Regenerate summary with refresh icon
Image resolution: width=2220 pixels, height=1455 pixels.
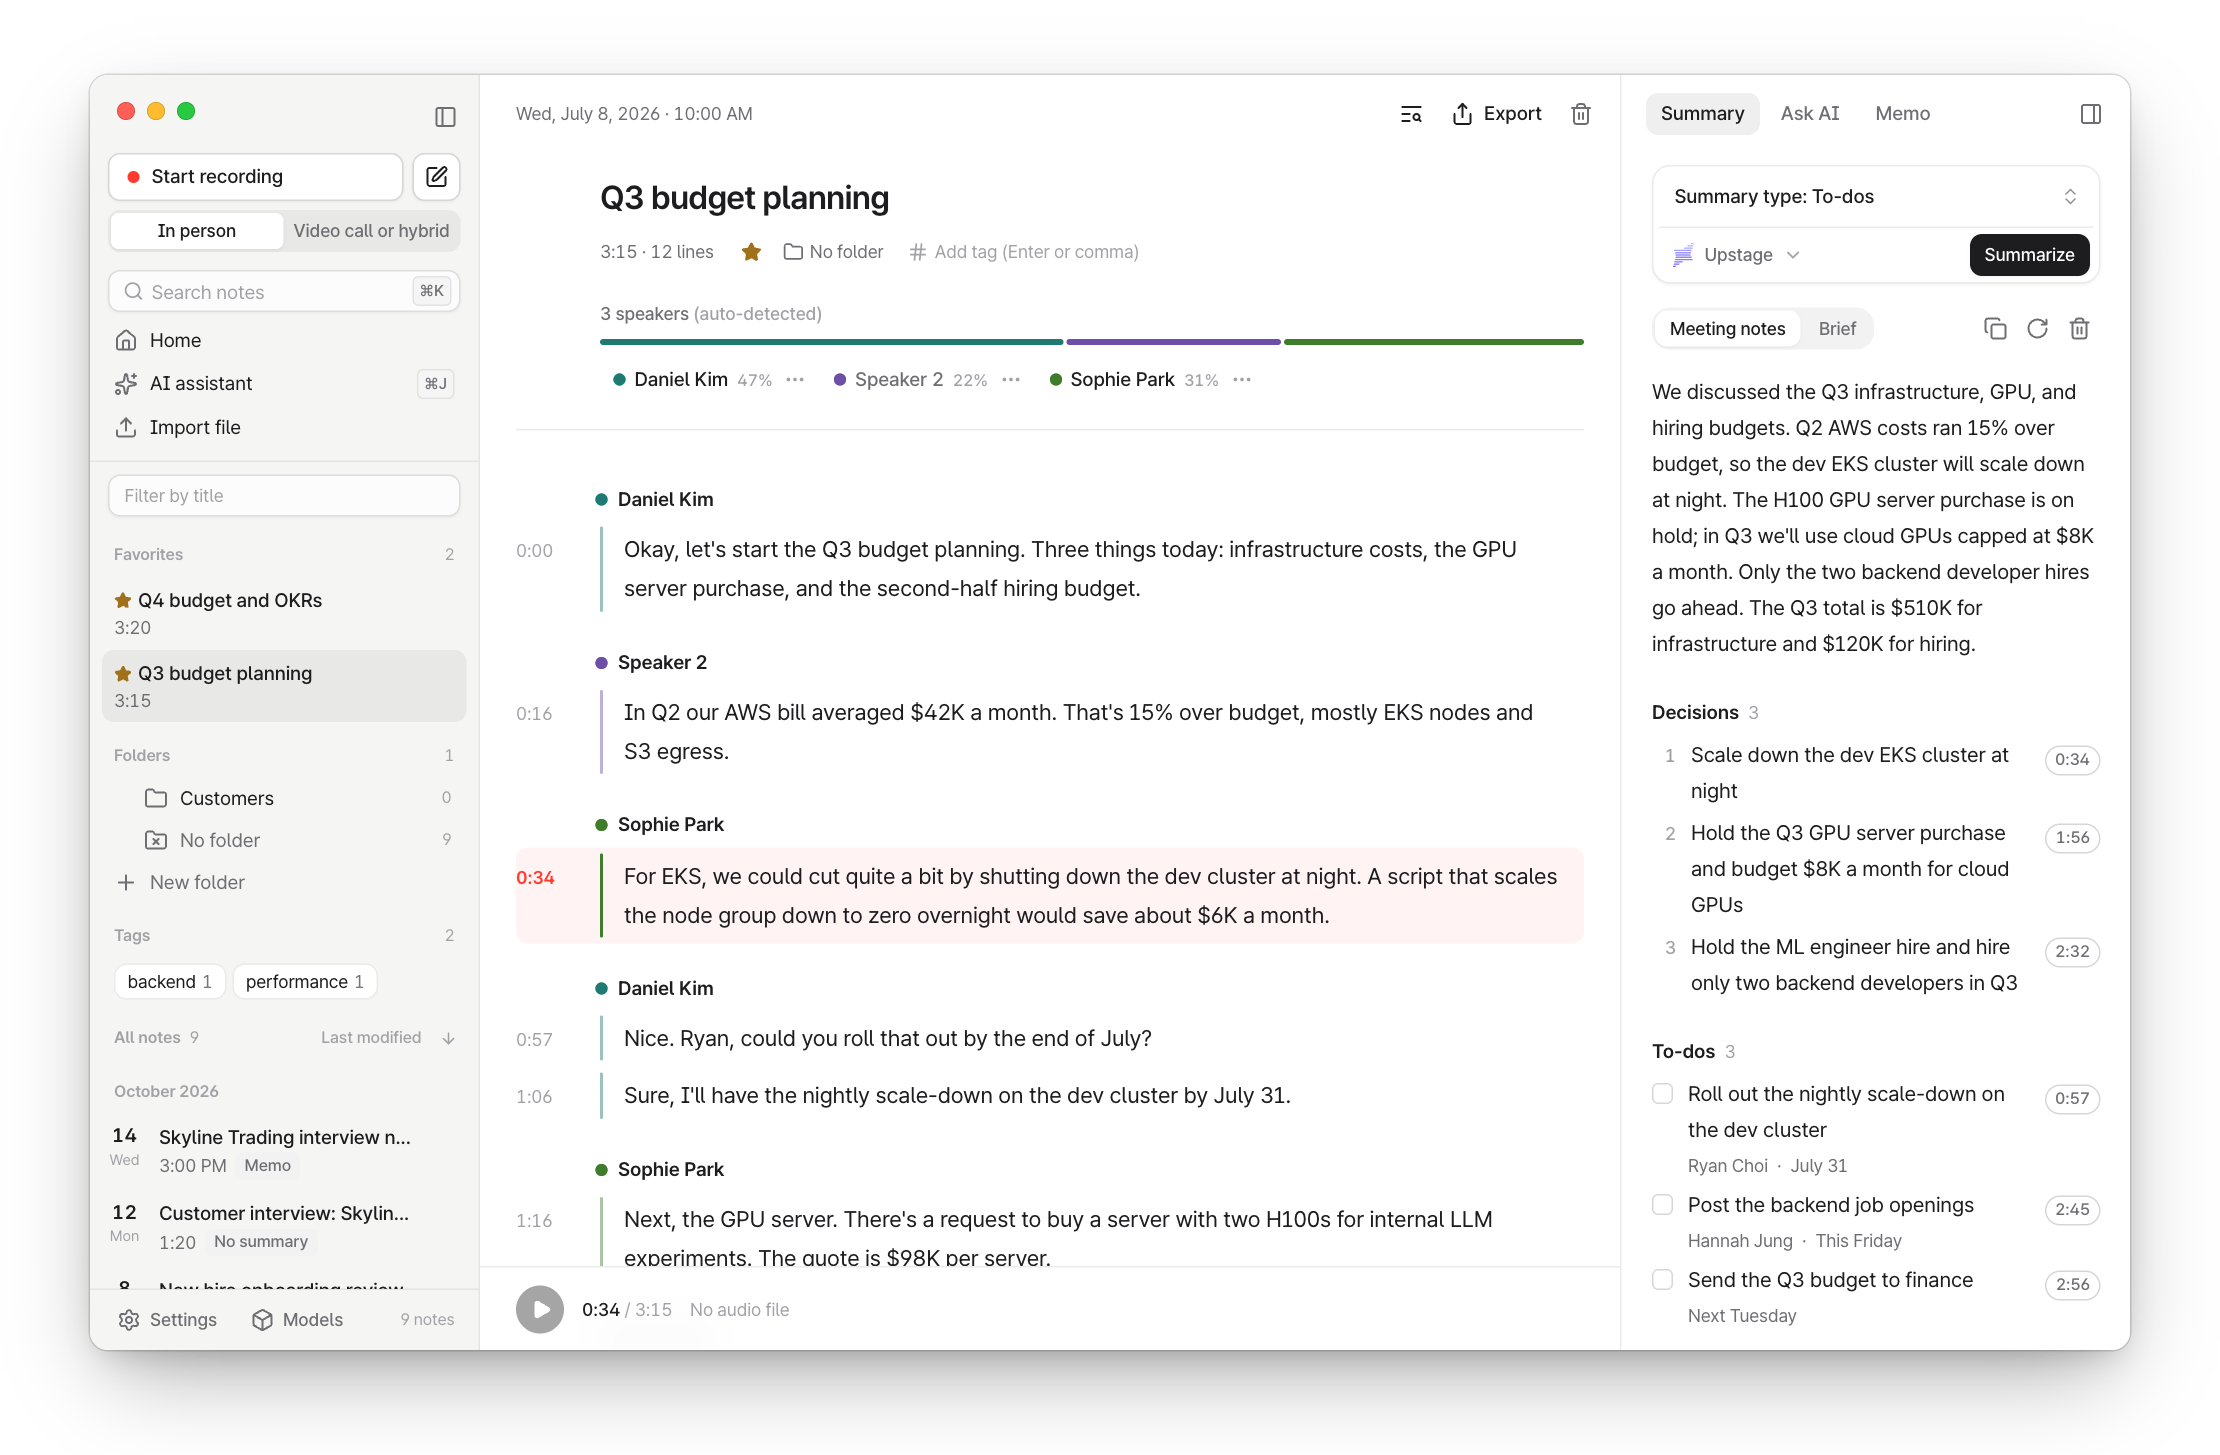point(2037,329)
